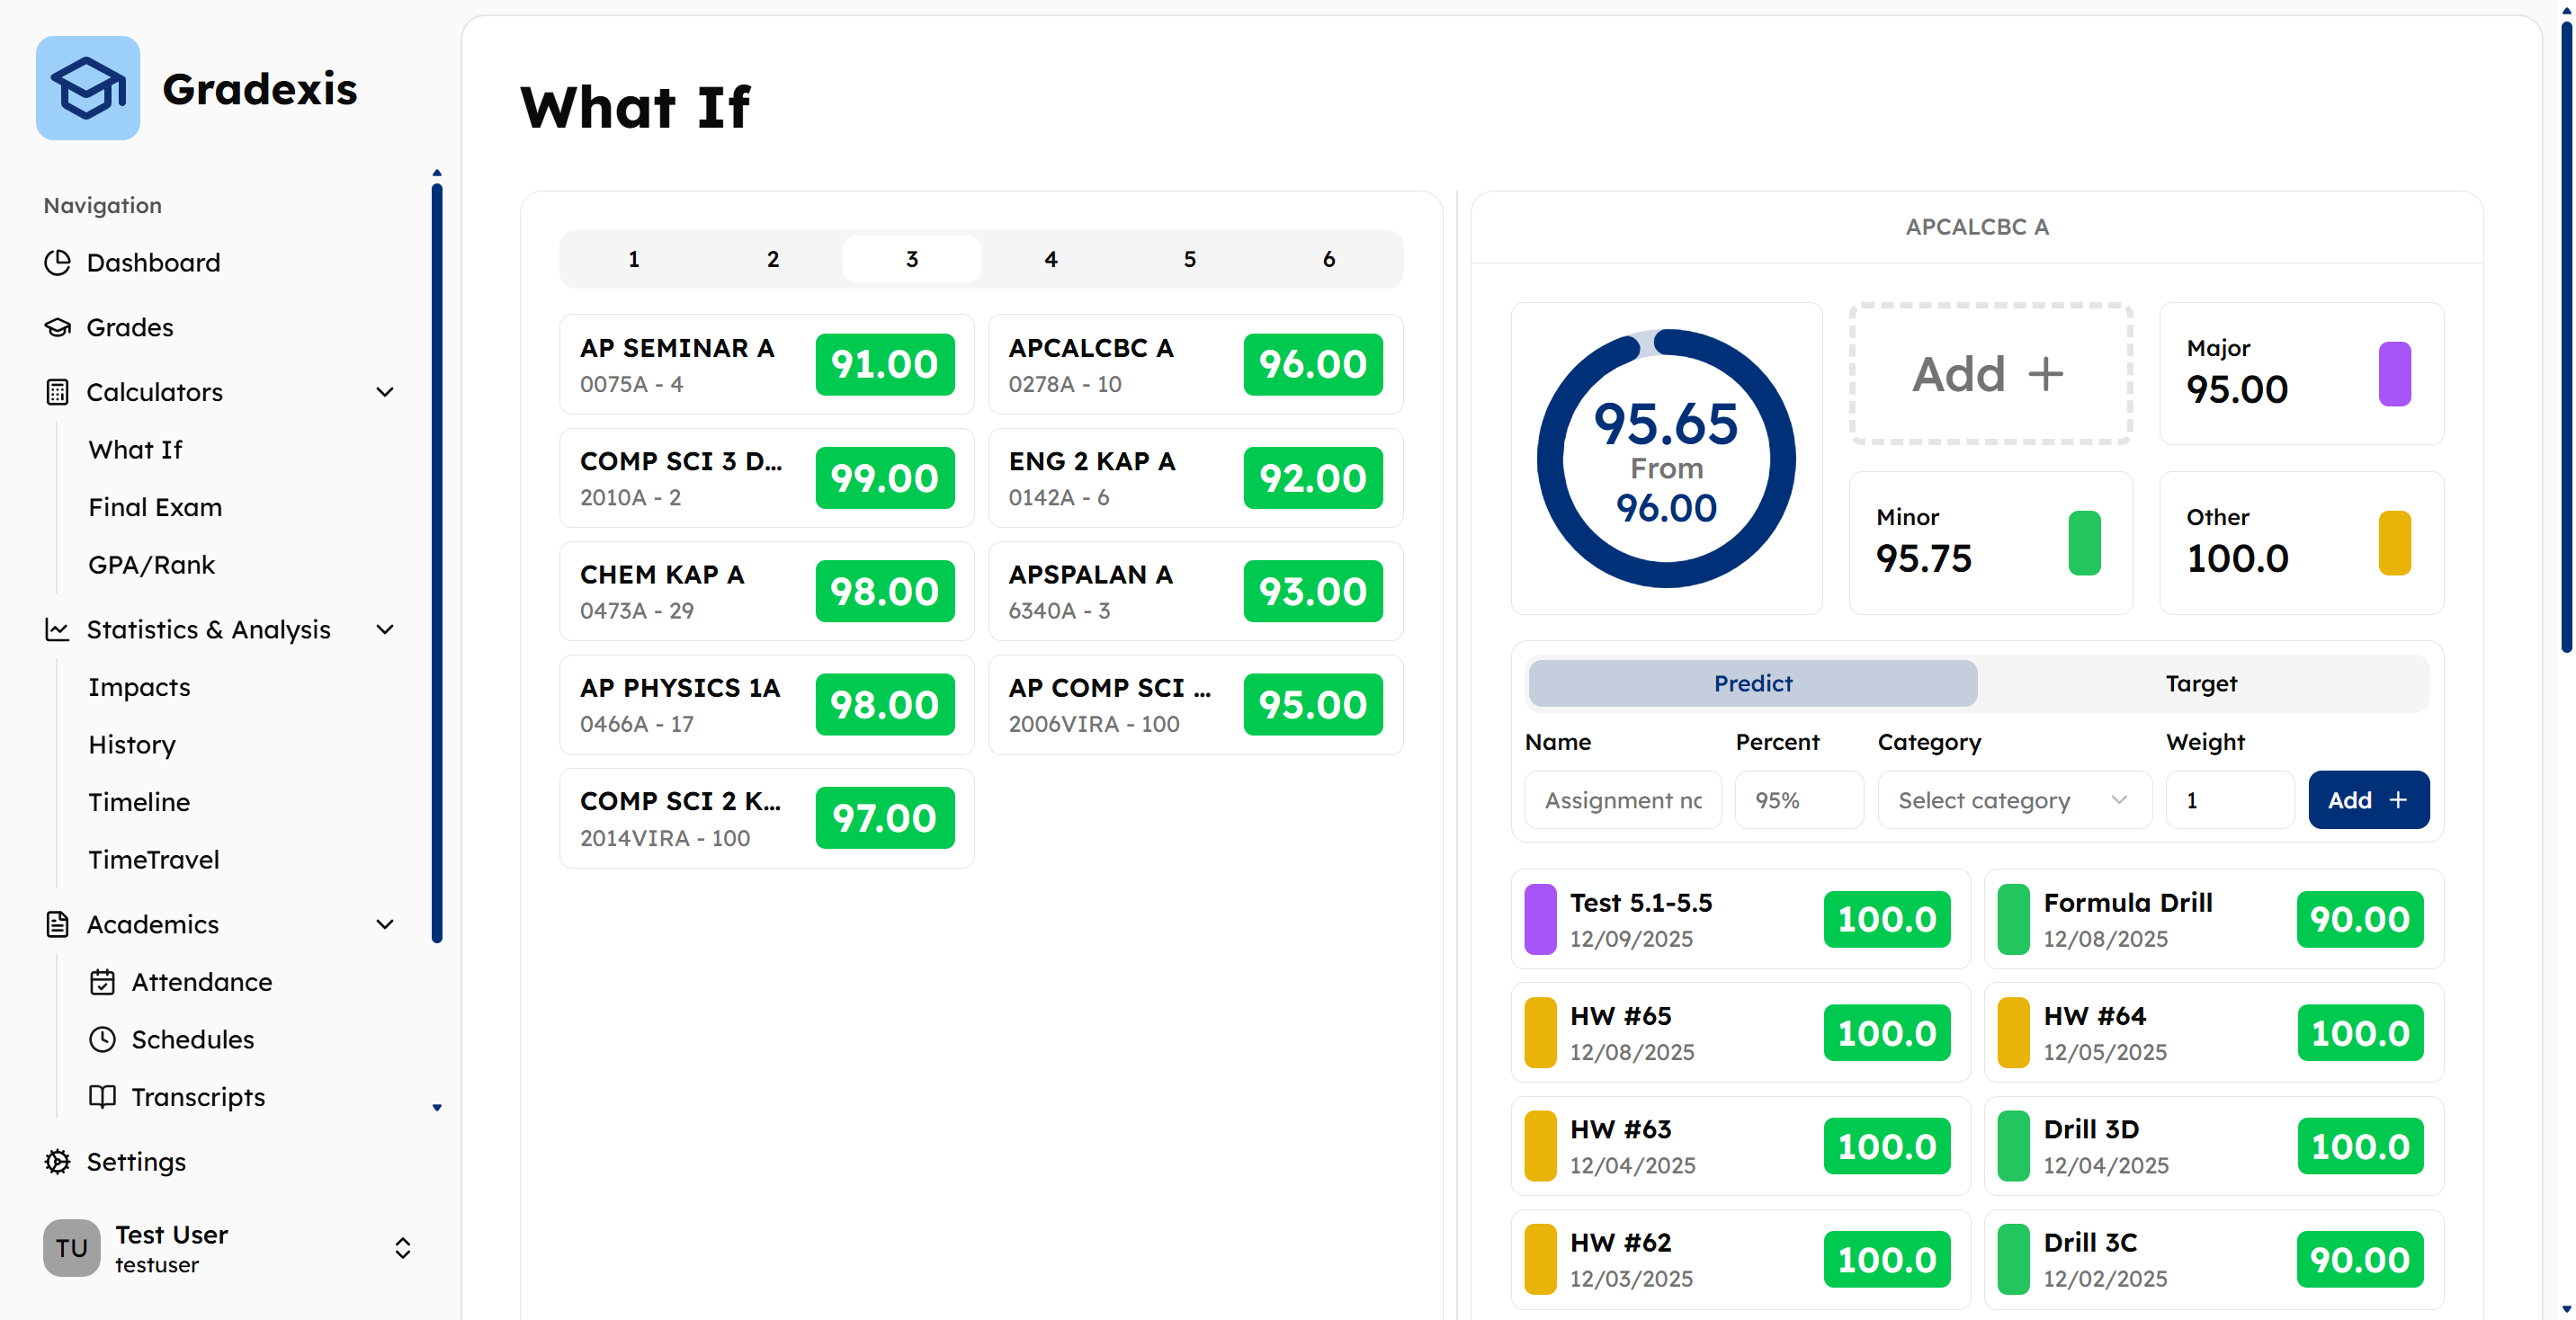Select marking period 4
2576x1320 pixels.
coord(1050,259)
